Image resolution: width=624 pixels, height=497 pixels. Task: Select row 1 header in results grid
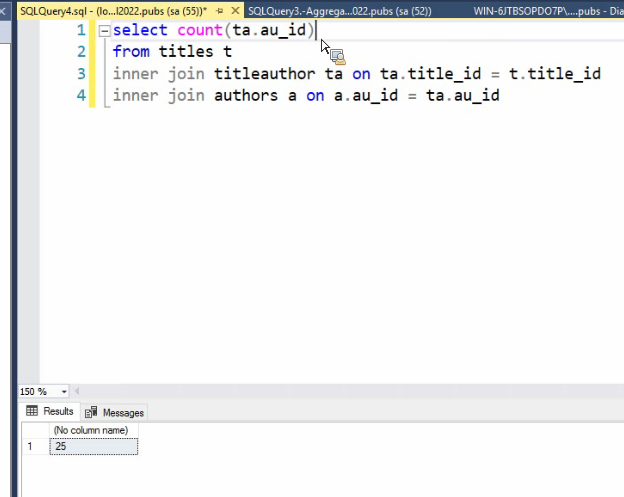click(x=35, y=446)
